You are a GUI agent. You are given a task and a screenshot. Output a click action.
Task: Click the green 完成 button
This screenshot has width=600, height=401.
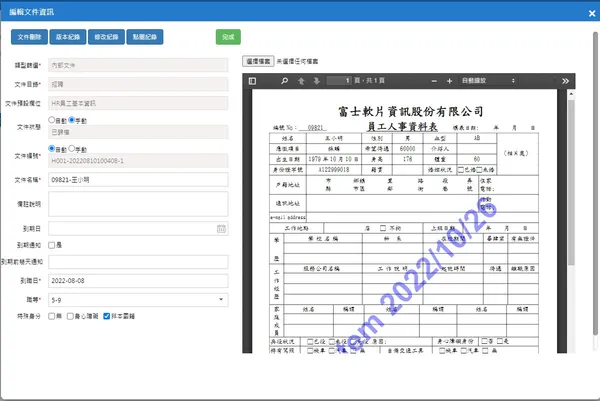[x=228, y=37]
